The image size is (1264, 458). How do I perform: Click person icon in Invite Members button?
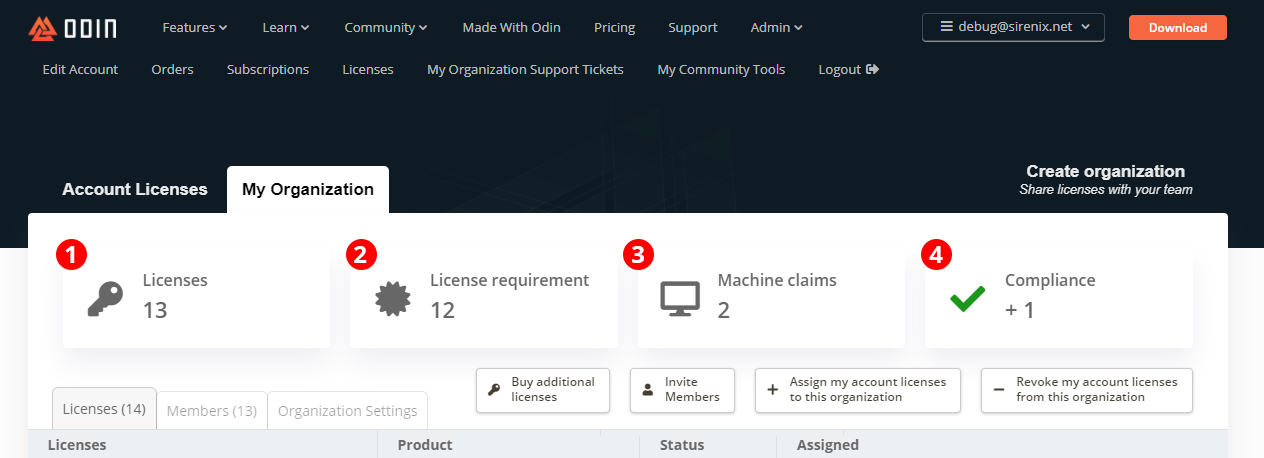click(647, 390)
